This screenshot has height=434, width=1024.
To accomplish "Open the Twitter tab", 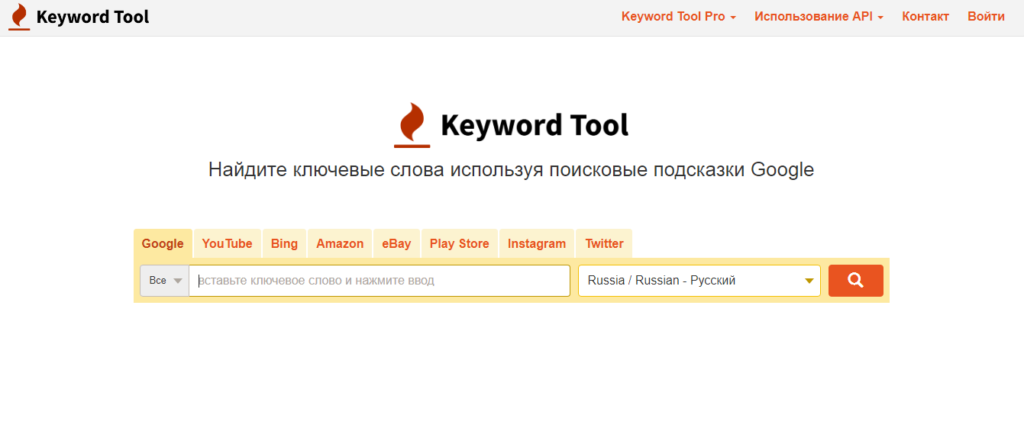I will coord(604,244).
